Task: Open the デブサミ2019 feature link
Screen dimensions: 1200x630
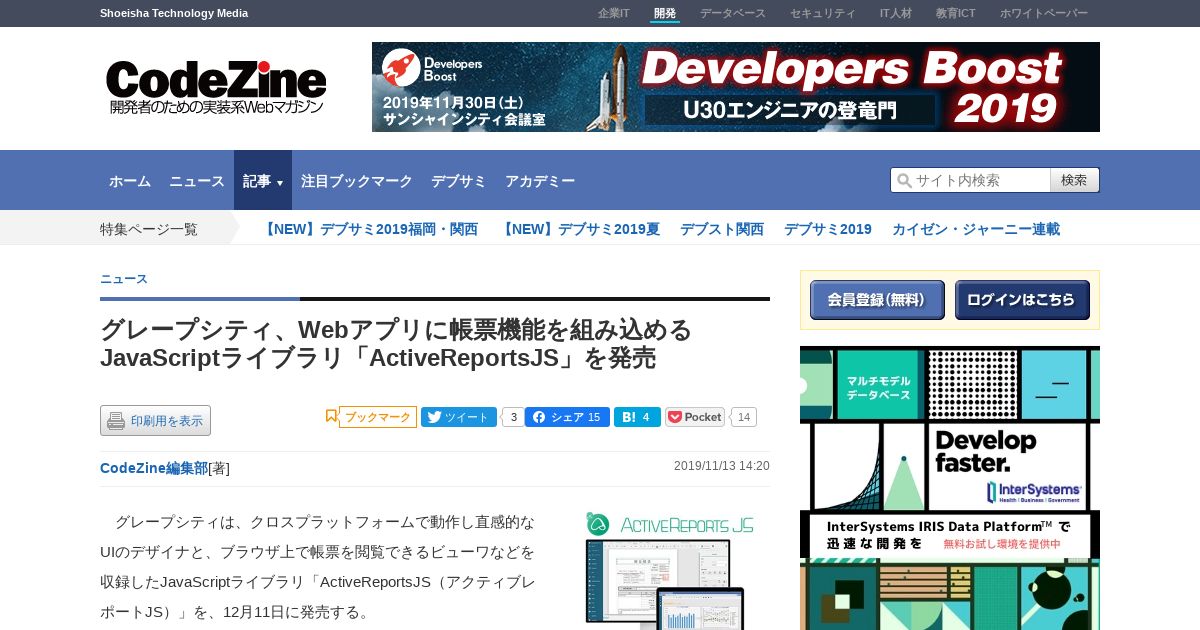Action: tap(828, 229)
